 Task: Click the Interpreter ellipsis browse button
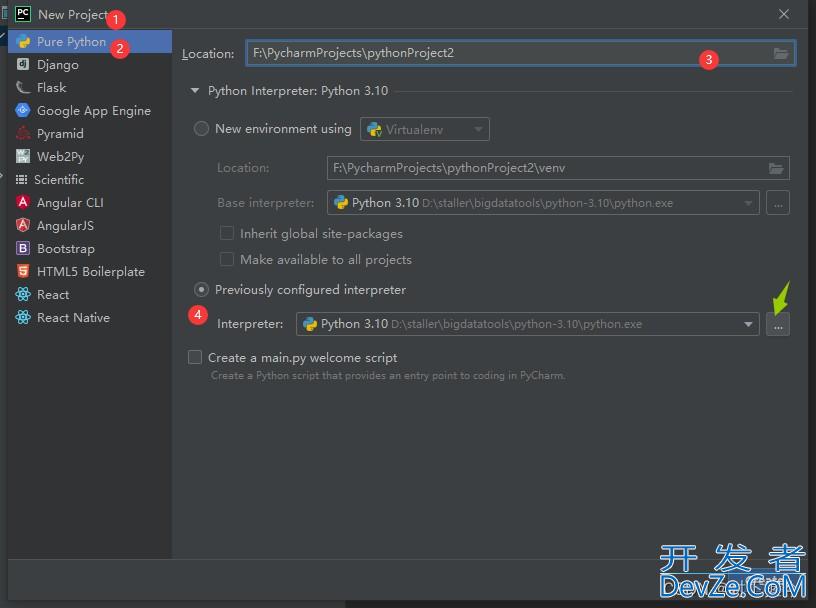[x=778, y=324]
